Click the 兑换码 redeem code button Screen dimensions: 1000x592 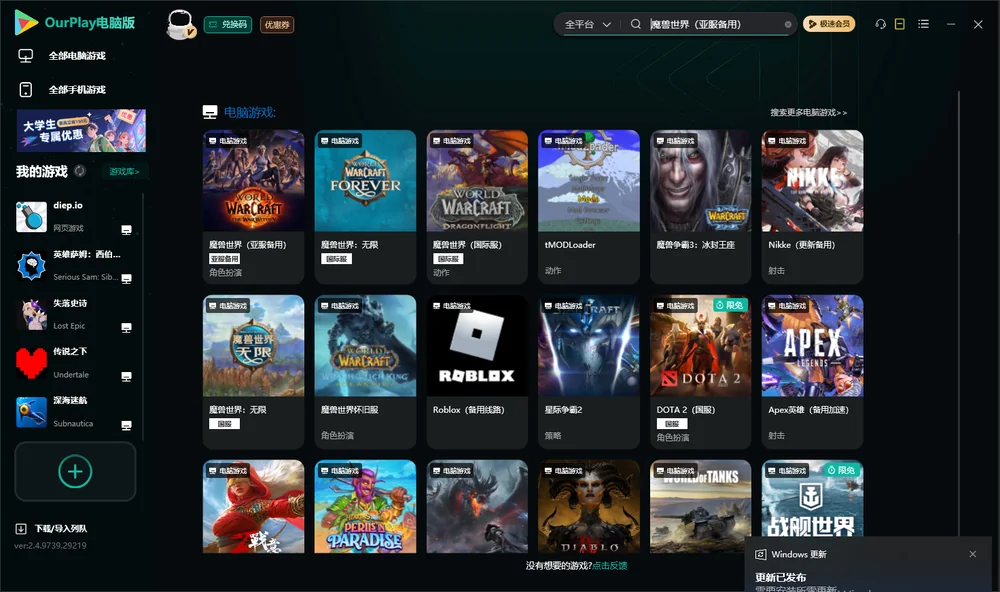(228, 24)
